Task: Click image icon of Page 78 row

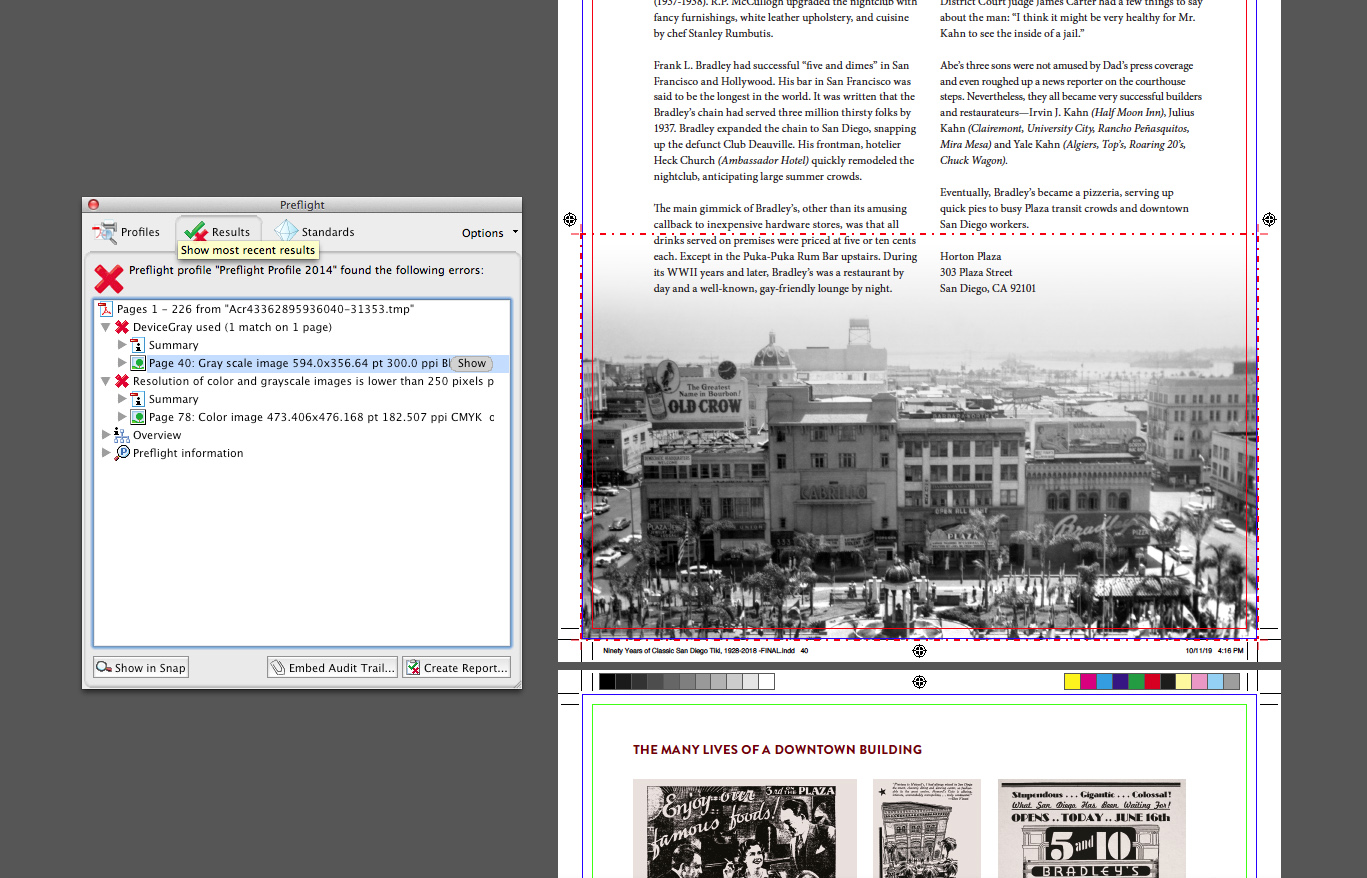Action: coord(138,417)
